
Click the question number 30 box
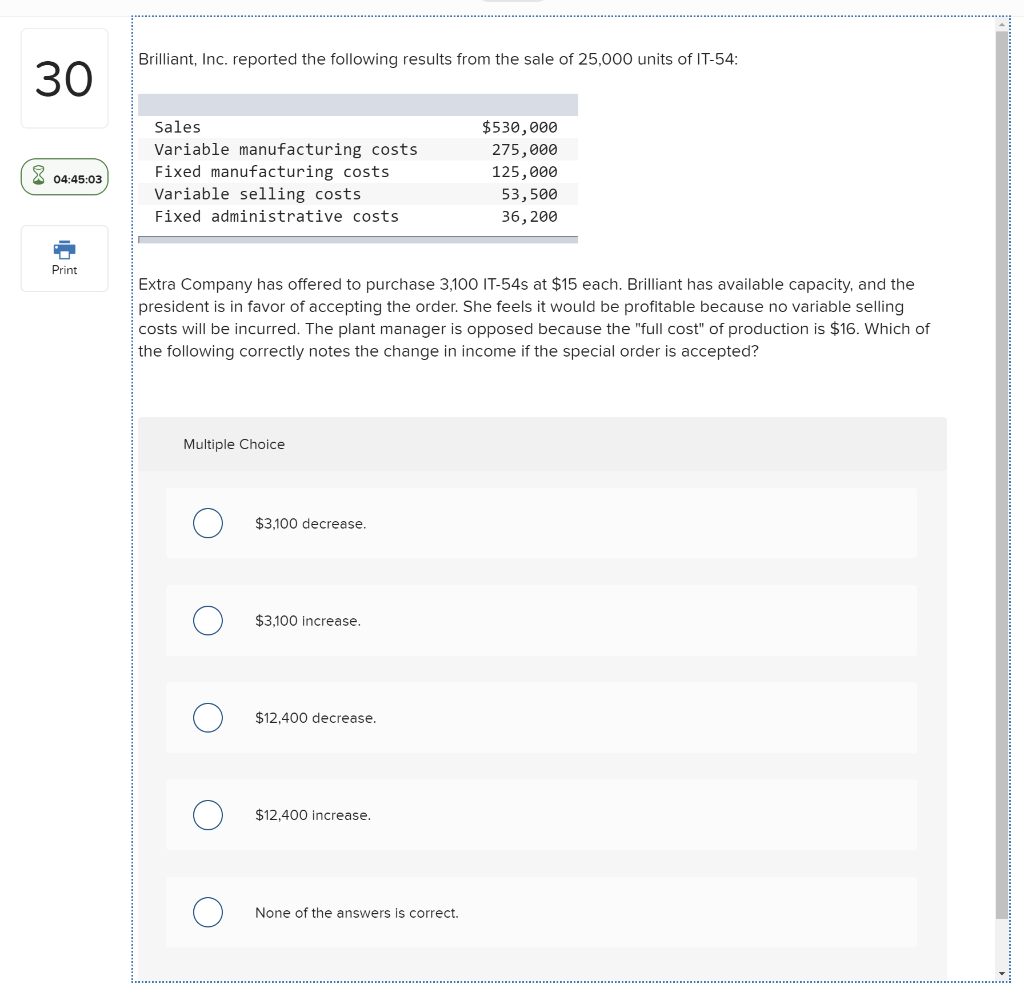65,78
